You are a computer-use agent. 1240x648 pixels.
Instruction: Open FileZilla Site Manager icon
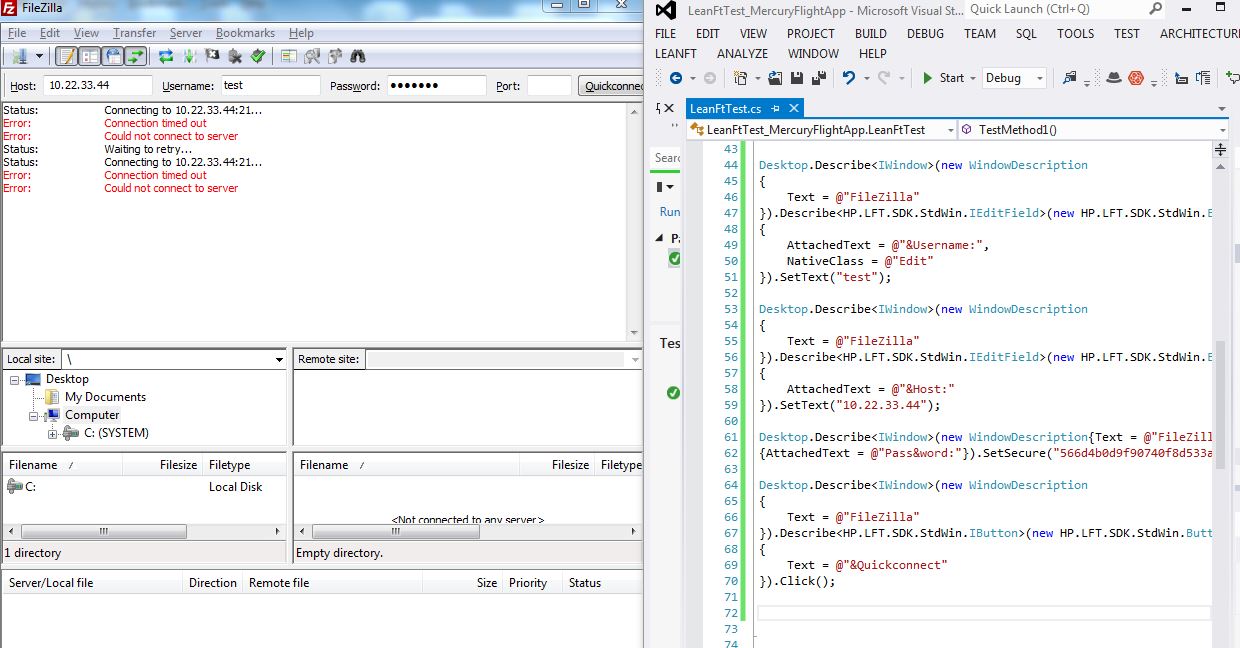click(x=20, y=56)
